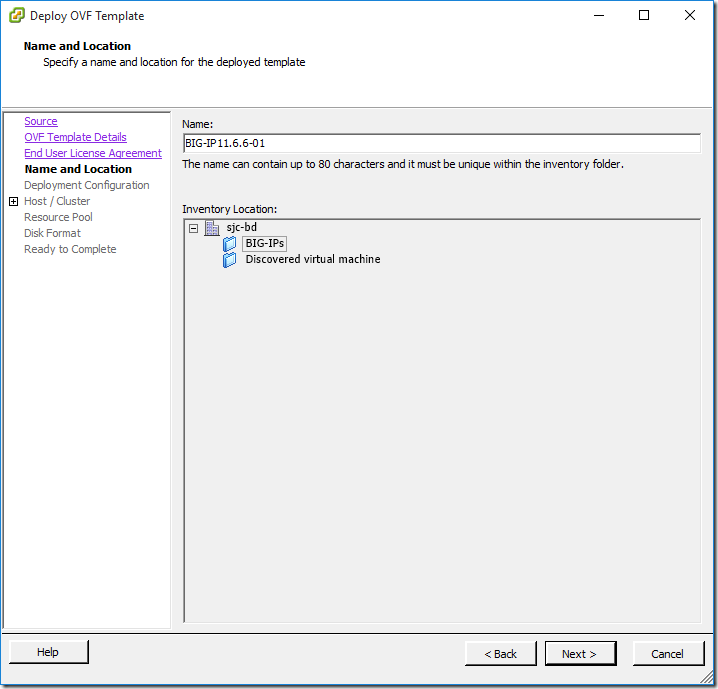Collapse the sjc-bd tree node
This screenshot has height=689, width=718.
[194, 228]
